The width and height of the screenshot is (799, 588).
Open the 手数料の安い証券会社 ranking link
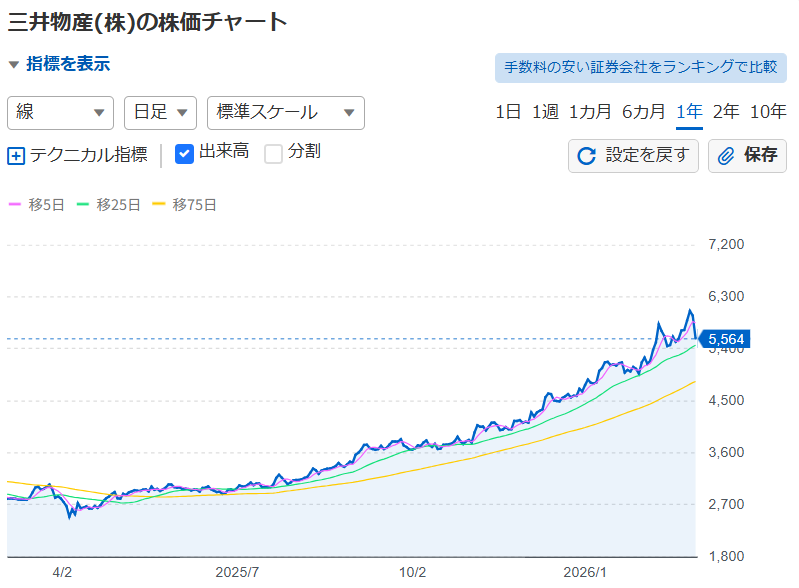[640, 67]
